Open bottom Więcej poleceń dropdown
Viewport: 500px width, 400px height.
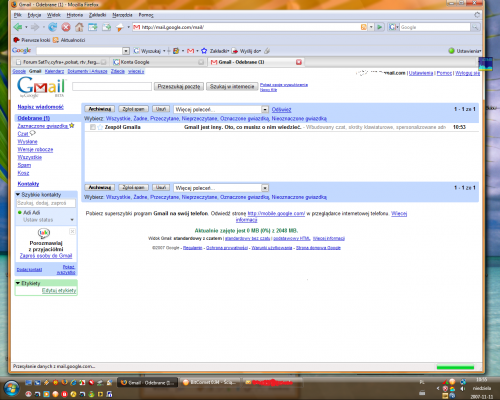click(x=265, y=188)
